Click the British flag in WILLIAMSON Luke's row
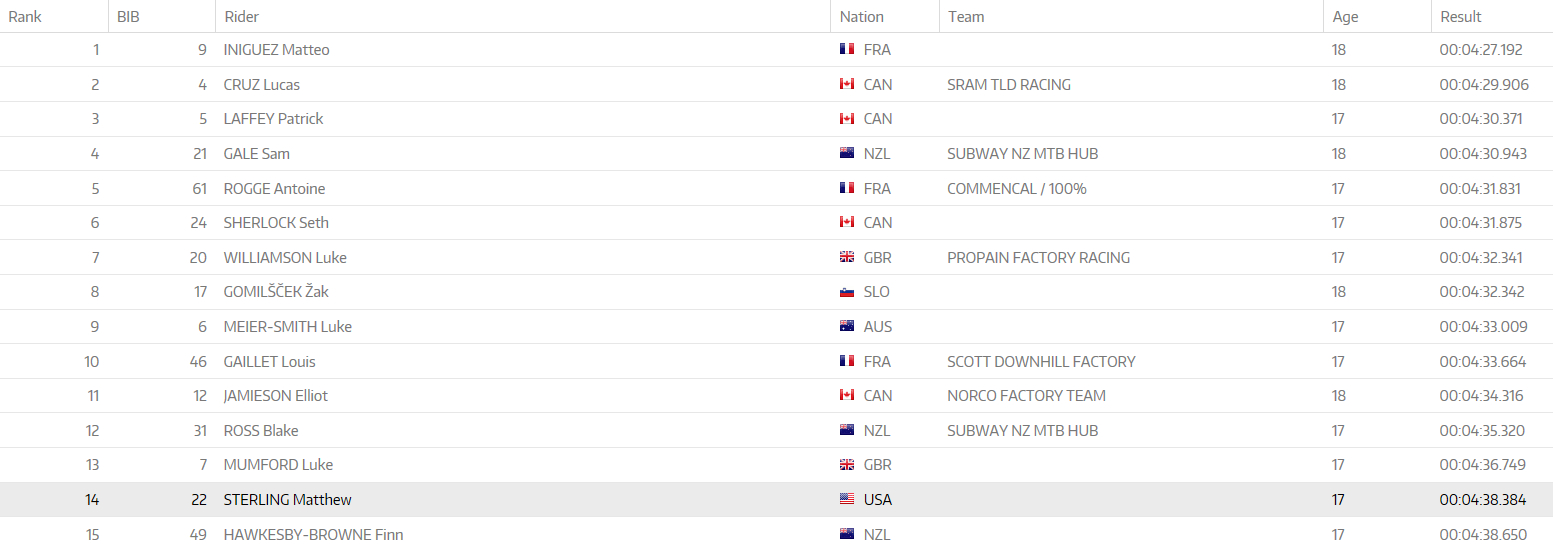 click(x=847, y=257)
